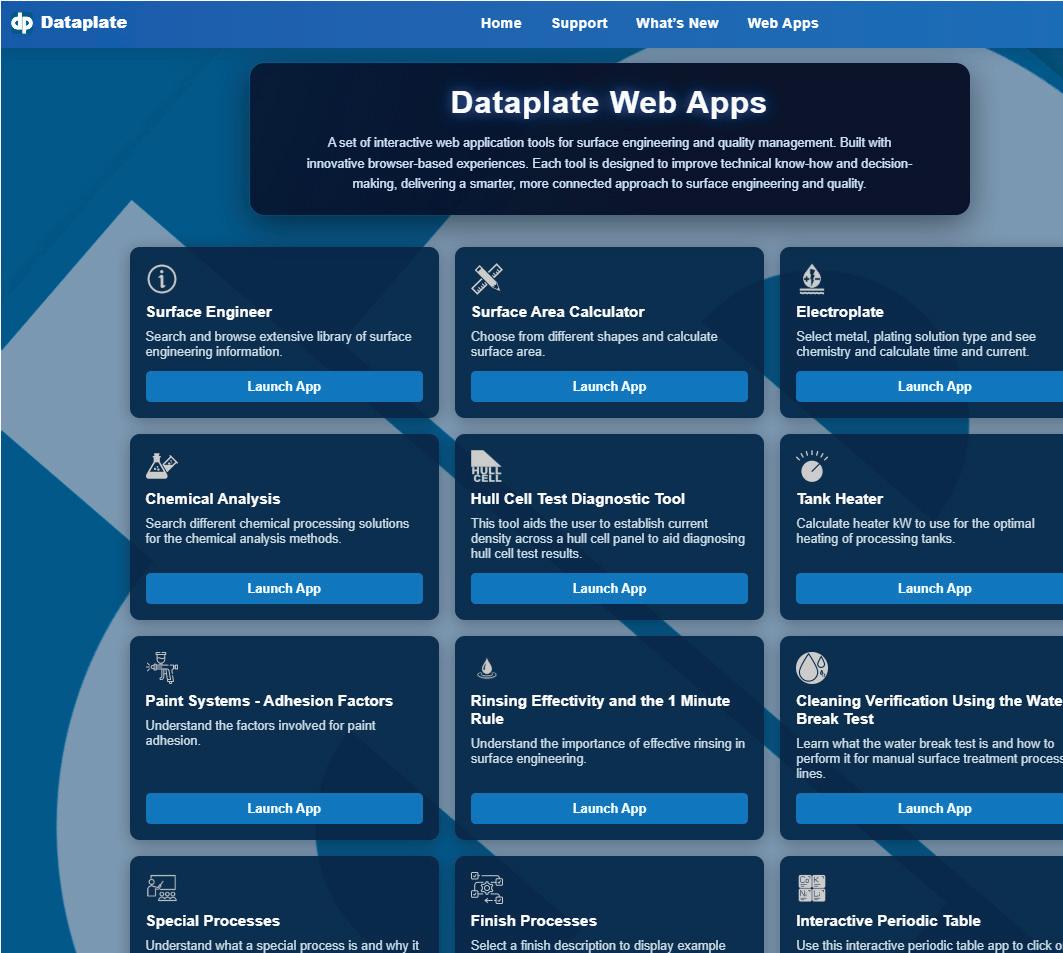The height and width of the screenshot is (953, 1063).
Task: Launch the Chemical Analysis app
Action: (284, 588)
